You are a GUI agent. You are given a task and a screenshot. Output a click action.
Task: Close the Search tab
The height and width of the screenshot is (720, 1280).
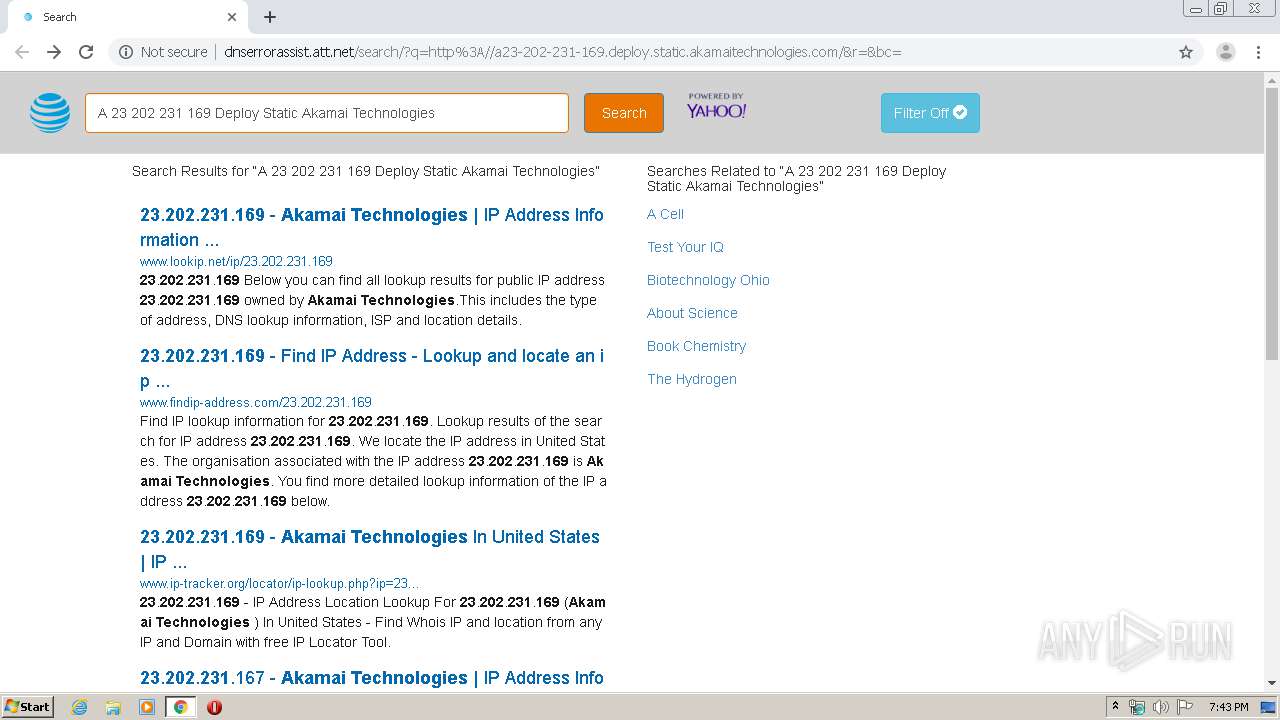click(232, 17)
